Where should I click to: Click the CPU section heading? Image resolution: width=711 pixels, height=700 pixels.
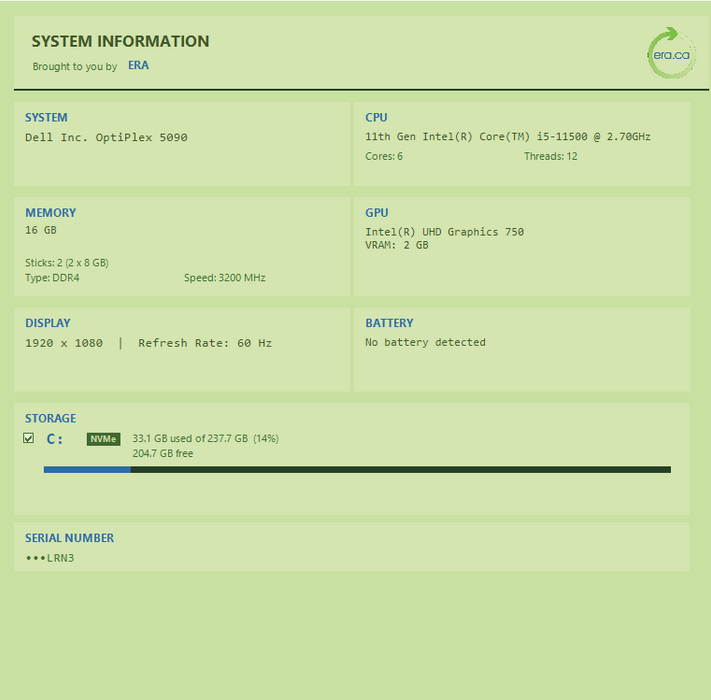click(x=376, y=117)
